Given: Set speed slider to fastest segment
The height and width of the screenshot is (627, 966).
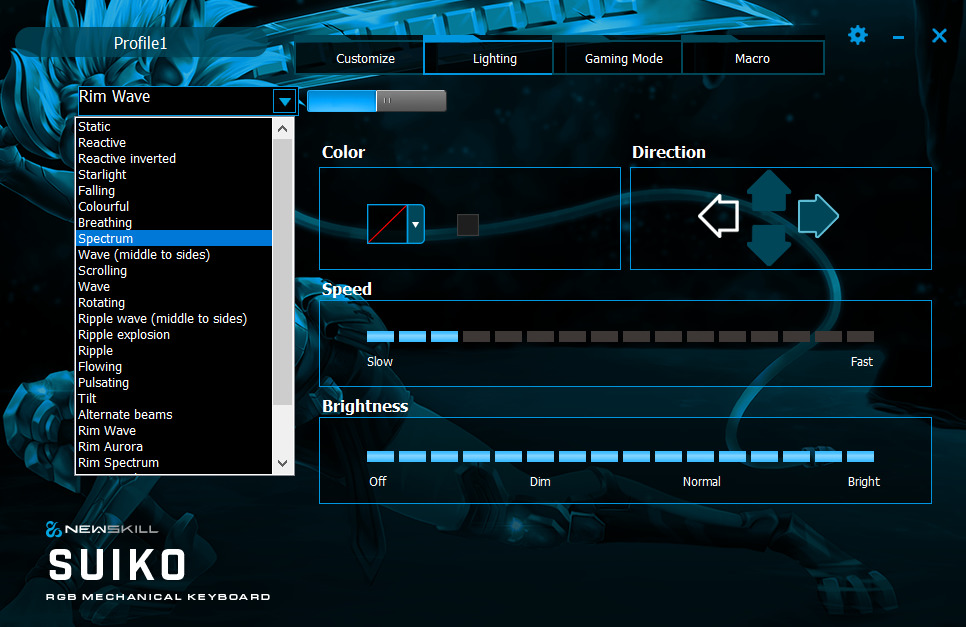Looking at the screenshot, I should pyautogui.click(x=860, y=337).
